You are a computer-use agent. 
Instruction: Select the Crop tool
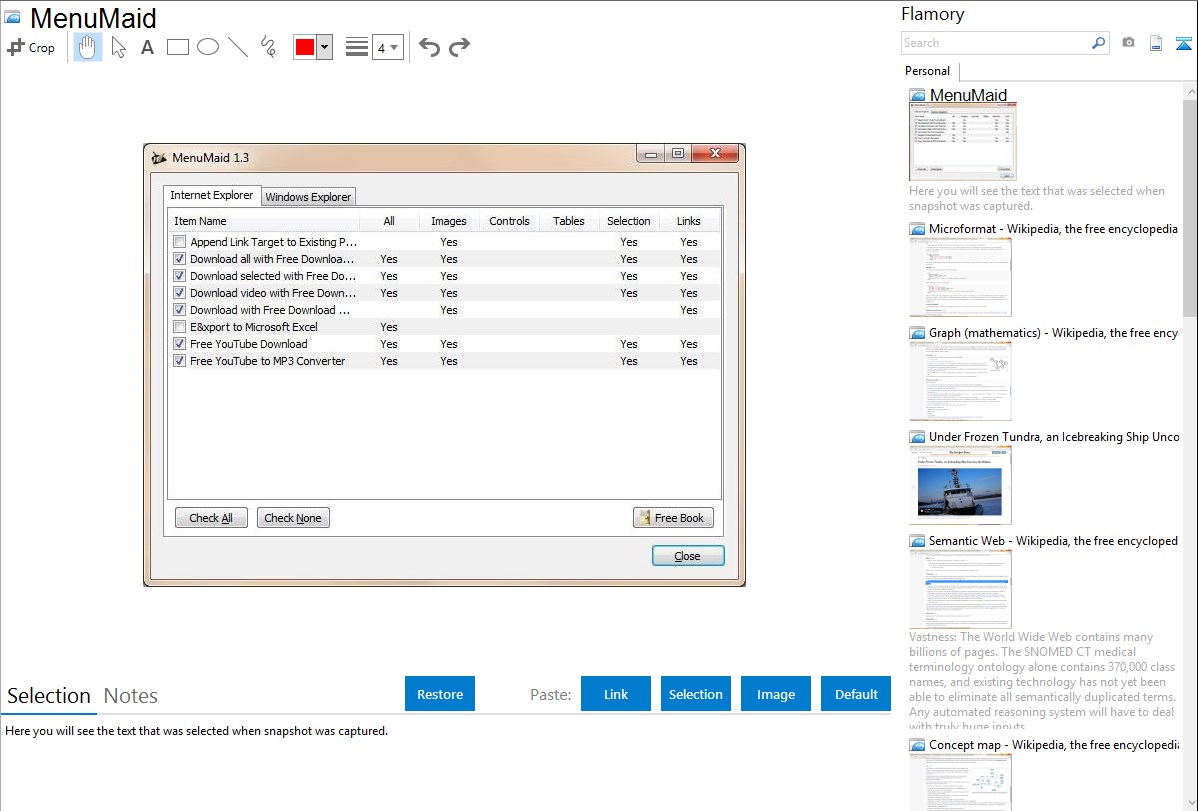click(x=31, y=47)
